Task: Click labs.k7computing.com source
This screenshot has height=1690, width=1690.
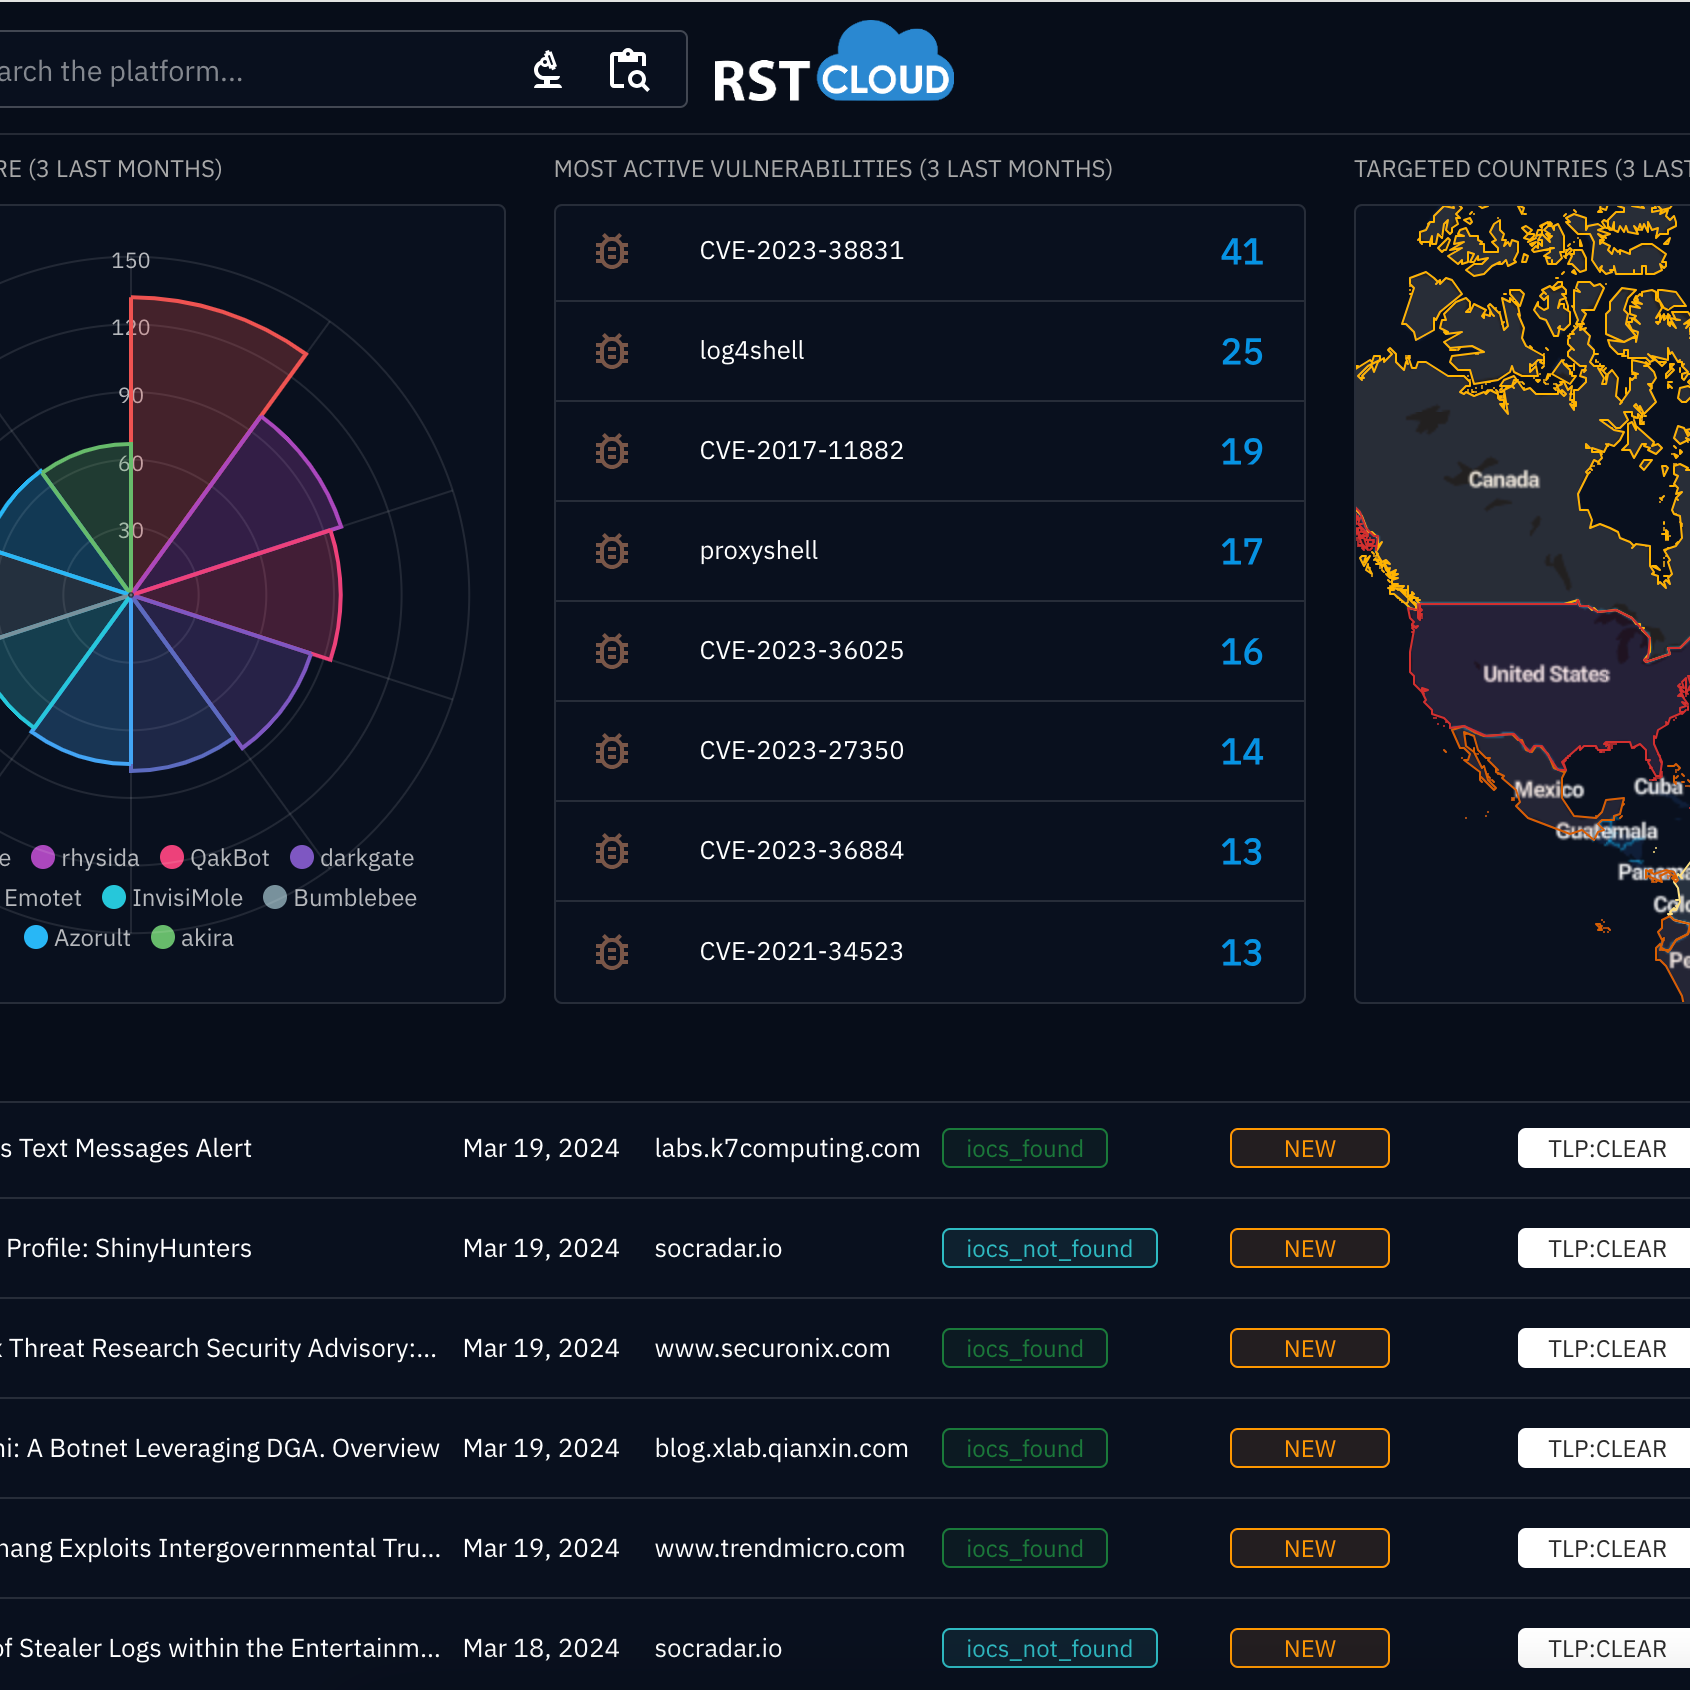Action: pyautogui.click(x=787, y=1148)
